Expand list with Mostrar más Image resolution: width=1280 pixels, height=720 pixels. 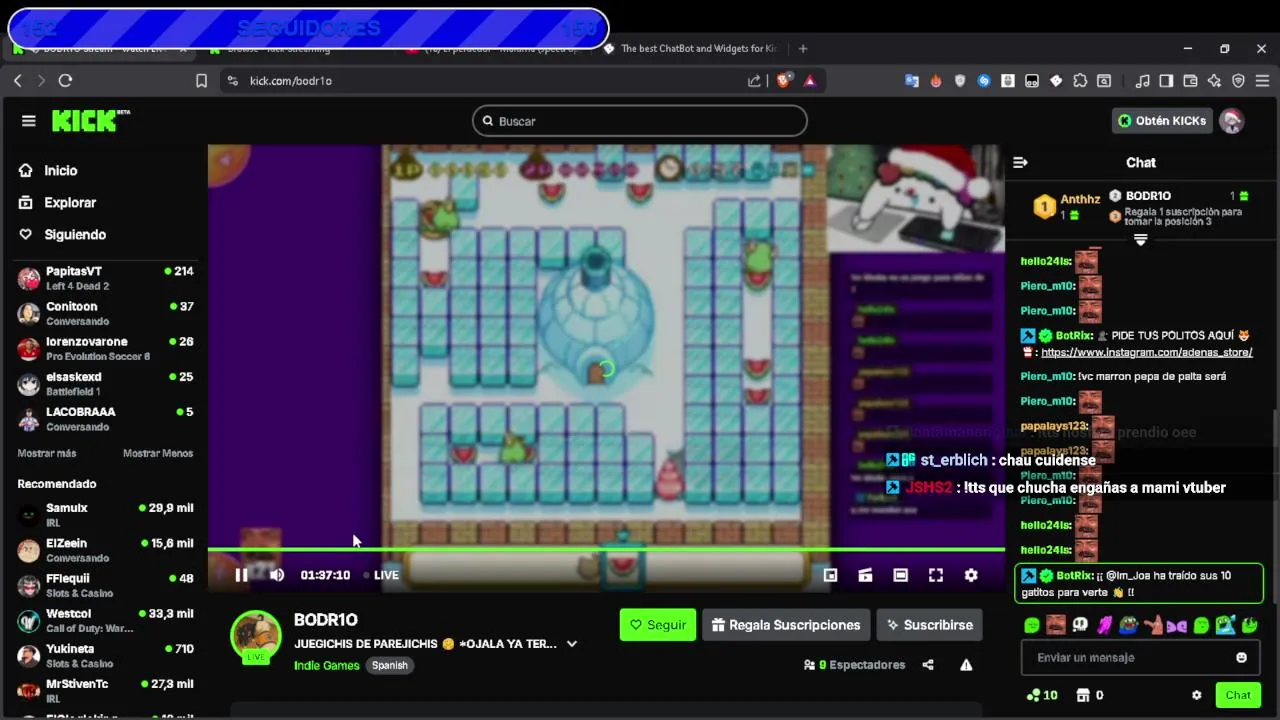(47, 453)
